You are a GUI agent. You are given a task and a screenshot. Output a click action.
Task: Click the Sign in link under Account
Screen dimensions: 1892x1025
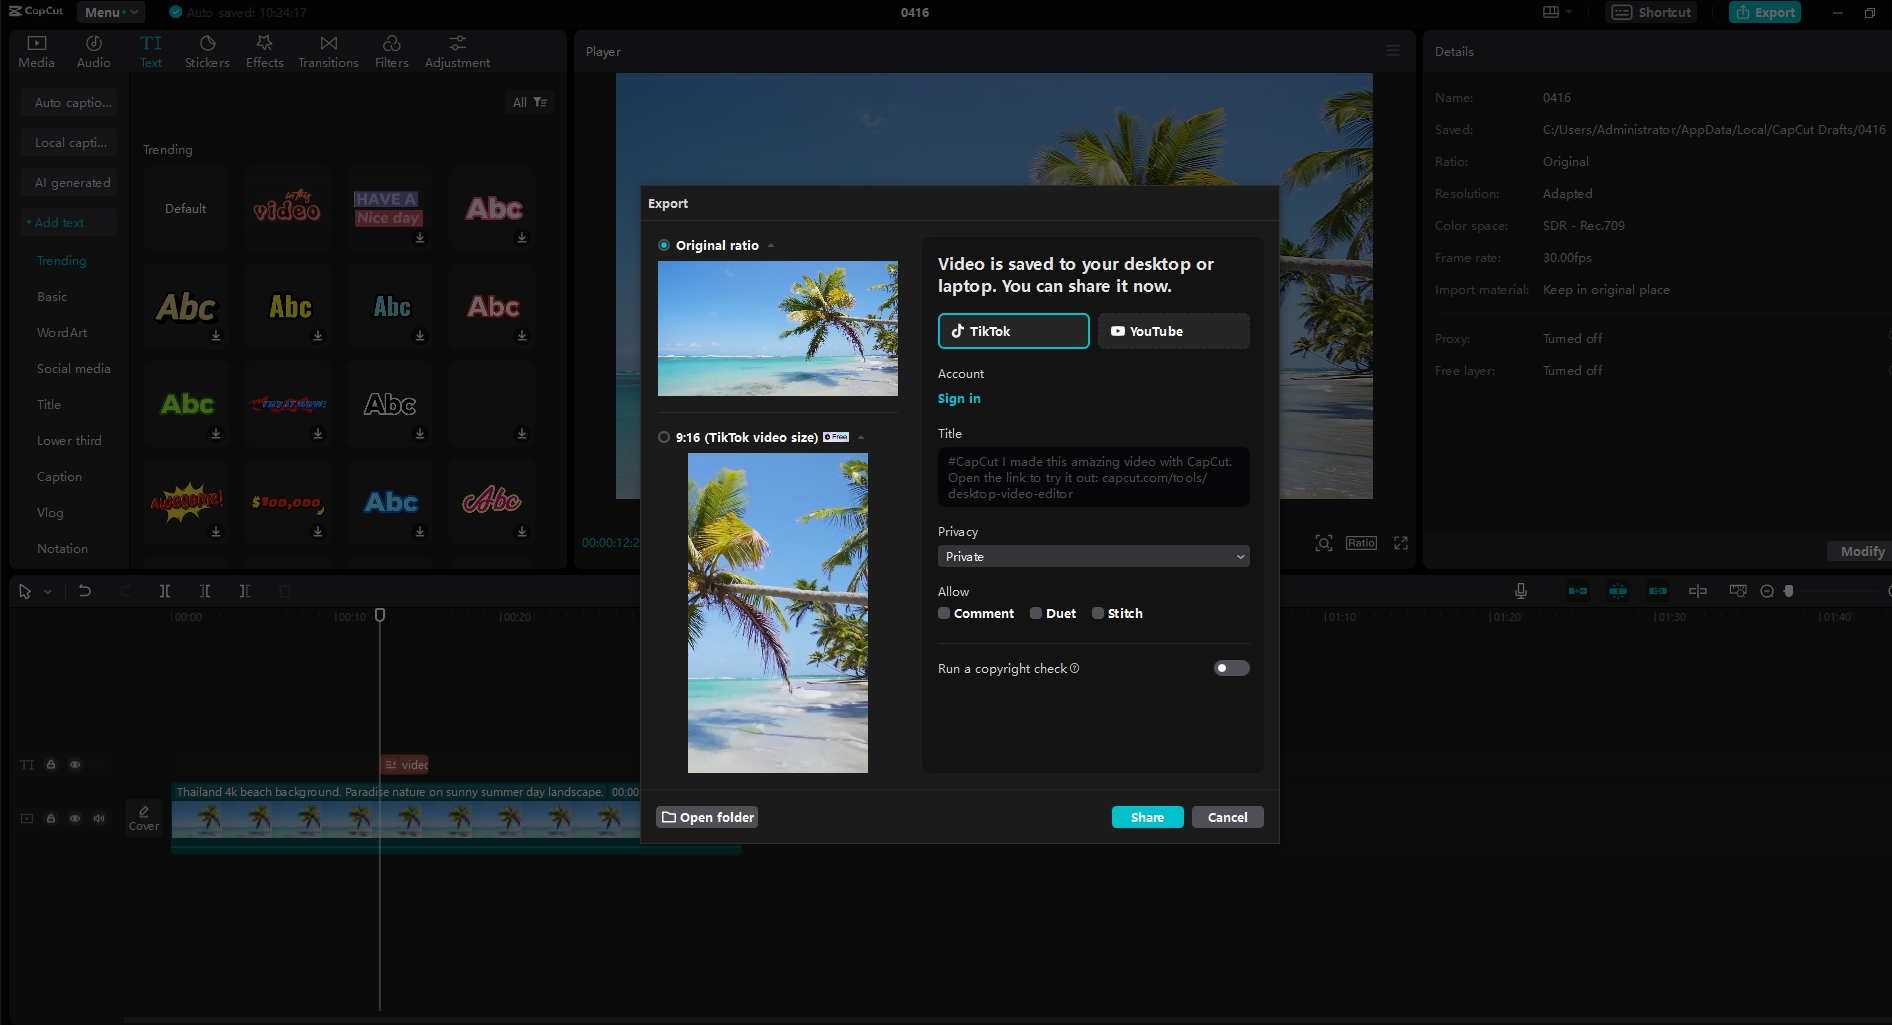[959, 398]
